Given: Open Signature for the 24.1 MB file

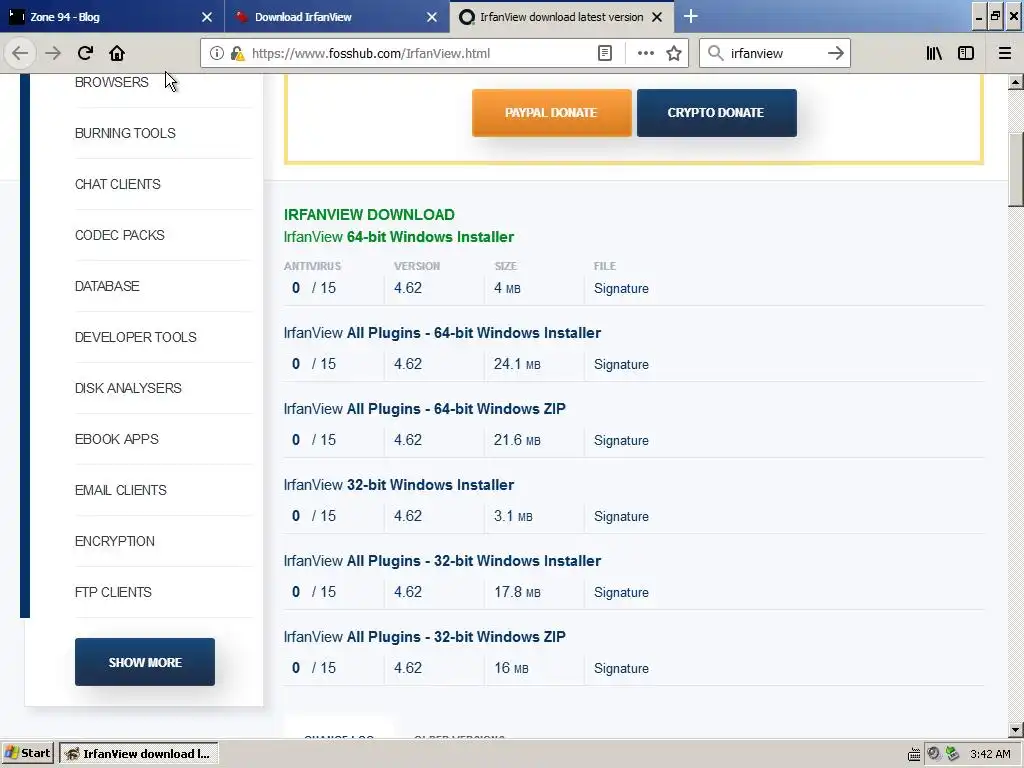Looking at the screenshot, I should [x=621, y=364].
